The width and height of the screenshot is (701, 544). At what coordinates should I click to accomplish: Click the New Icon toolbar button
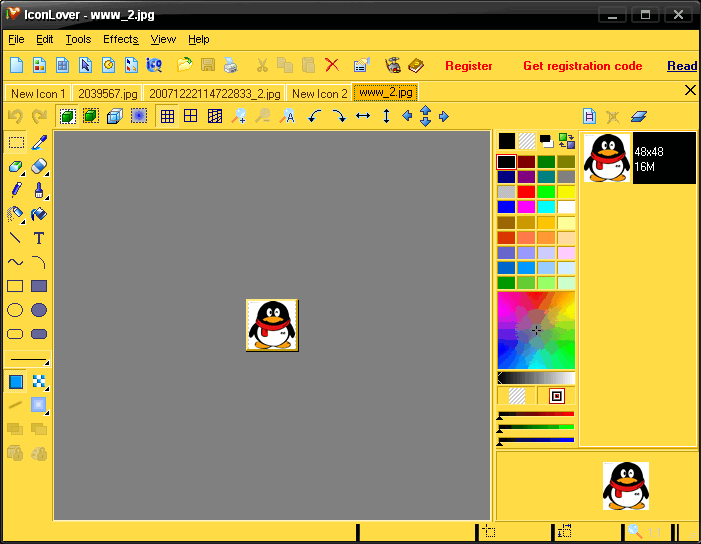pos(17,65)
